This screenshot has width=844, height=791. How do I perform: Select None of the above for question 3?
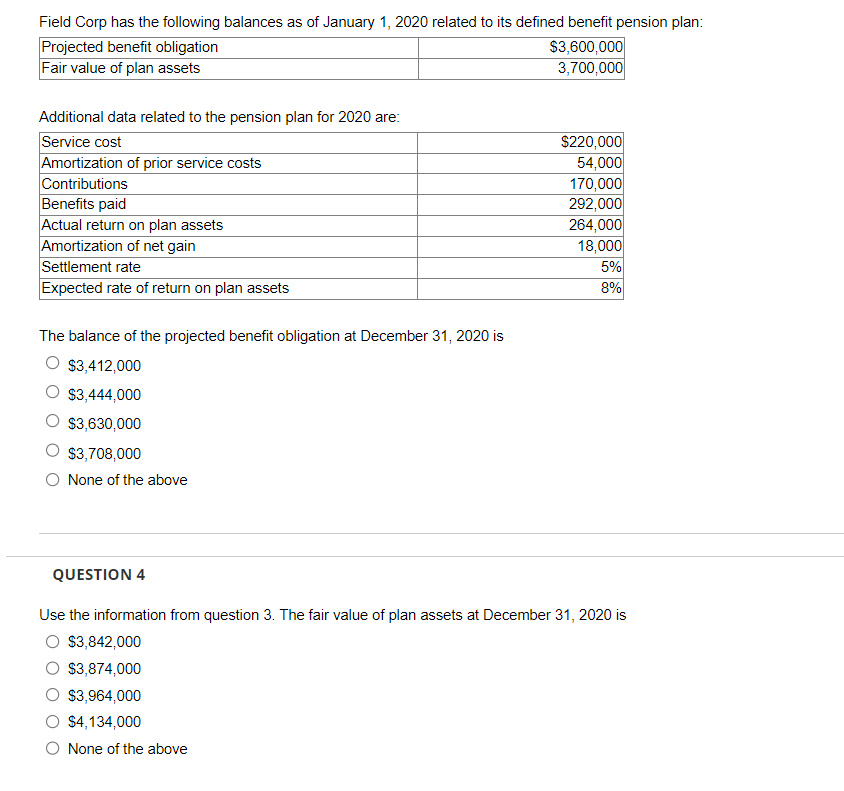point(52,479)
